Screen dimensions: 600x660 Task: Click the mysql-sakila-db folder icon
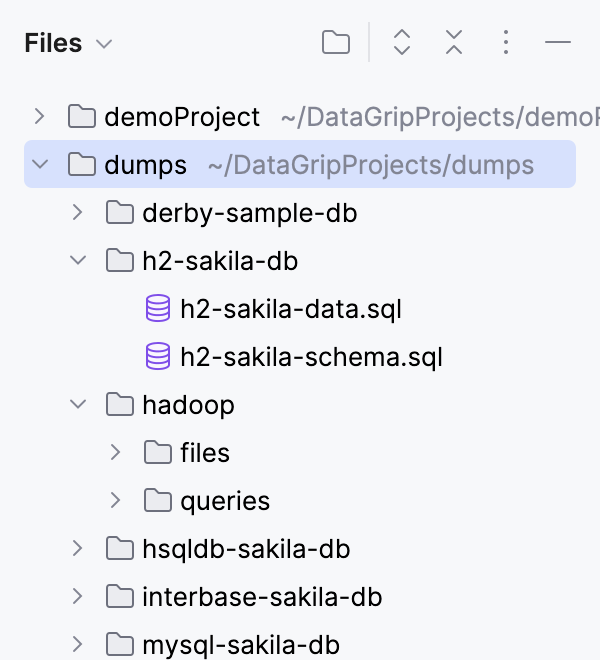(x=120, y=644)
